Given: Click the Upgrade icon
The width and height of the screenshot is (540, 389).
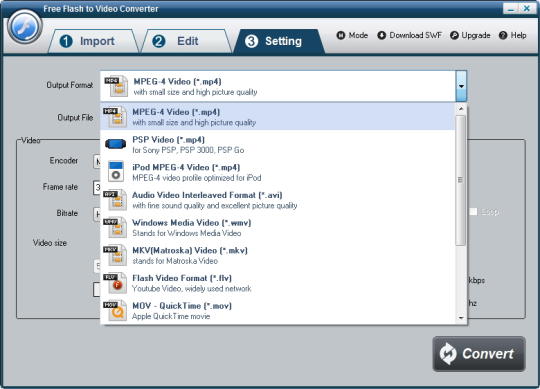Looking at the screenshot, I should tap(454, 35).
